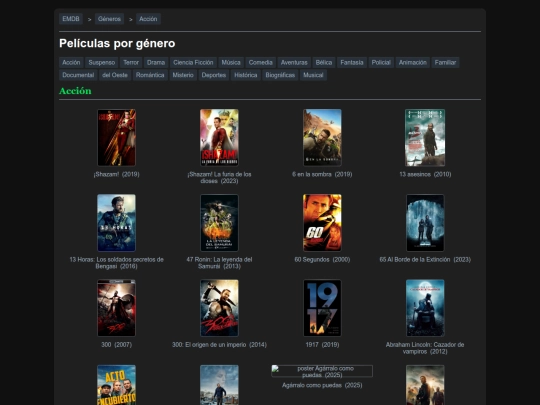Click the 300 (2007) poster

(x=116, y=308)
